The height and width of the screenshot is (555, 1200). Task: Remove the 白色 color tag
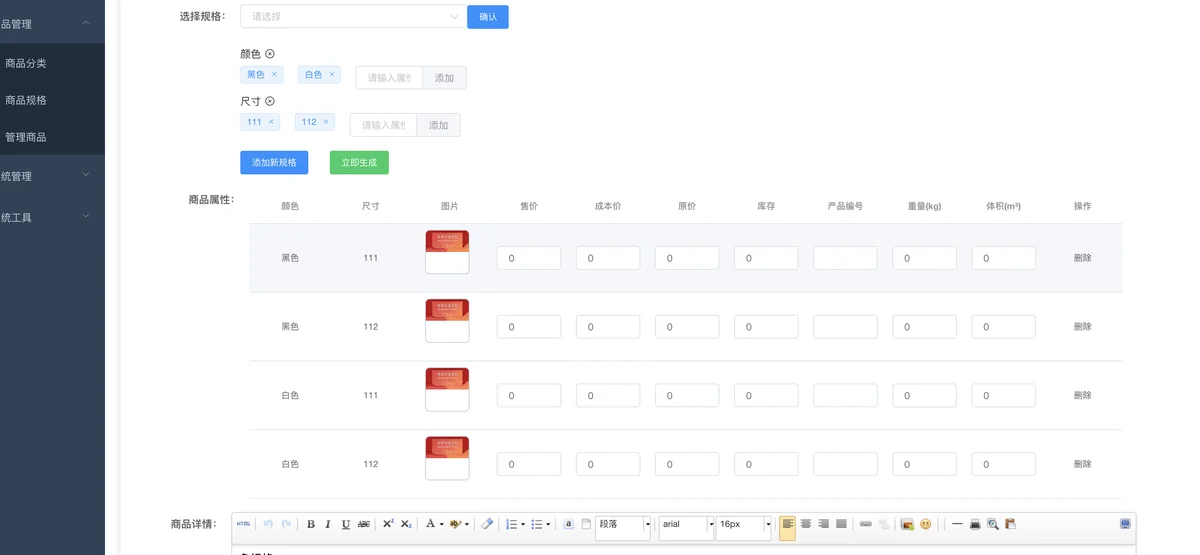(332, 74)
